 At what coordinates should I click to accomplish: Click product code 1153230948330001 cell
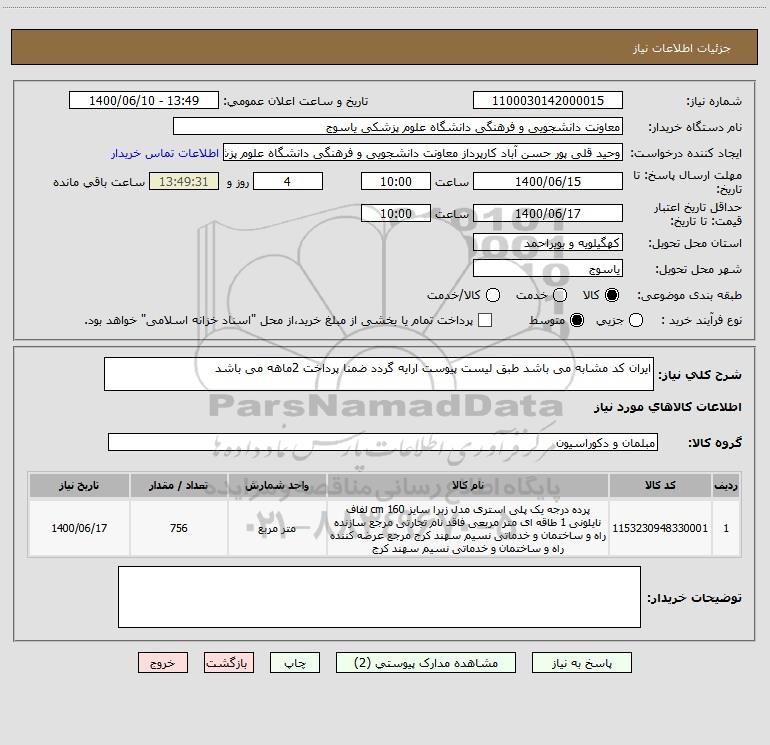coord(660,528)
